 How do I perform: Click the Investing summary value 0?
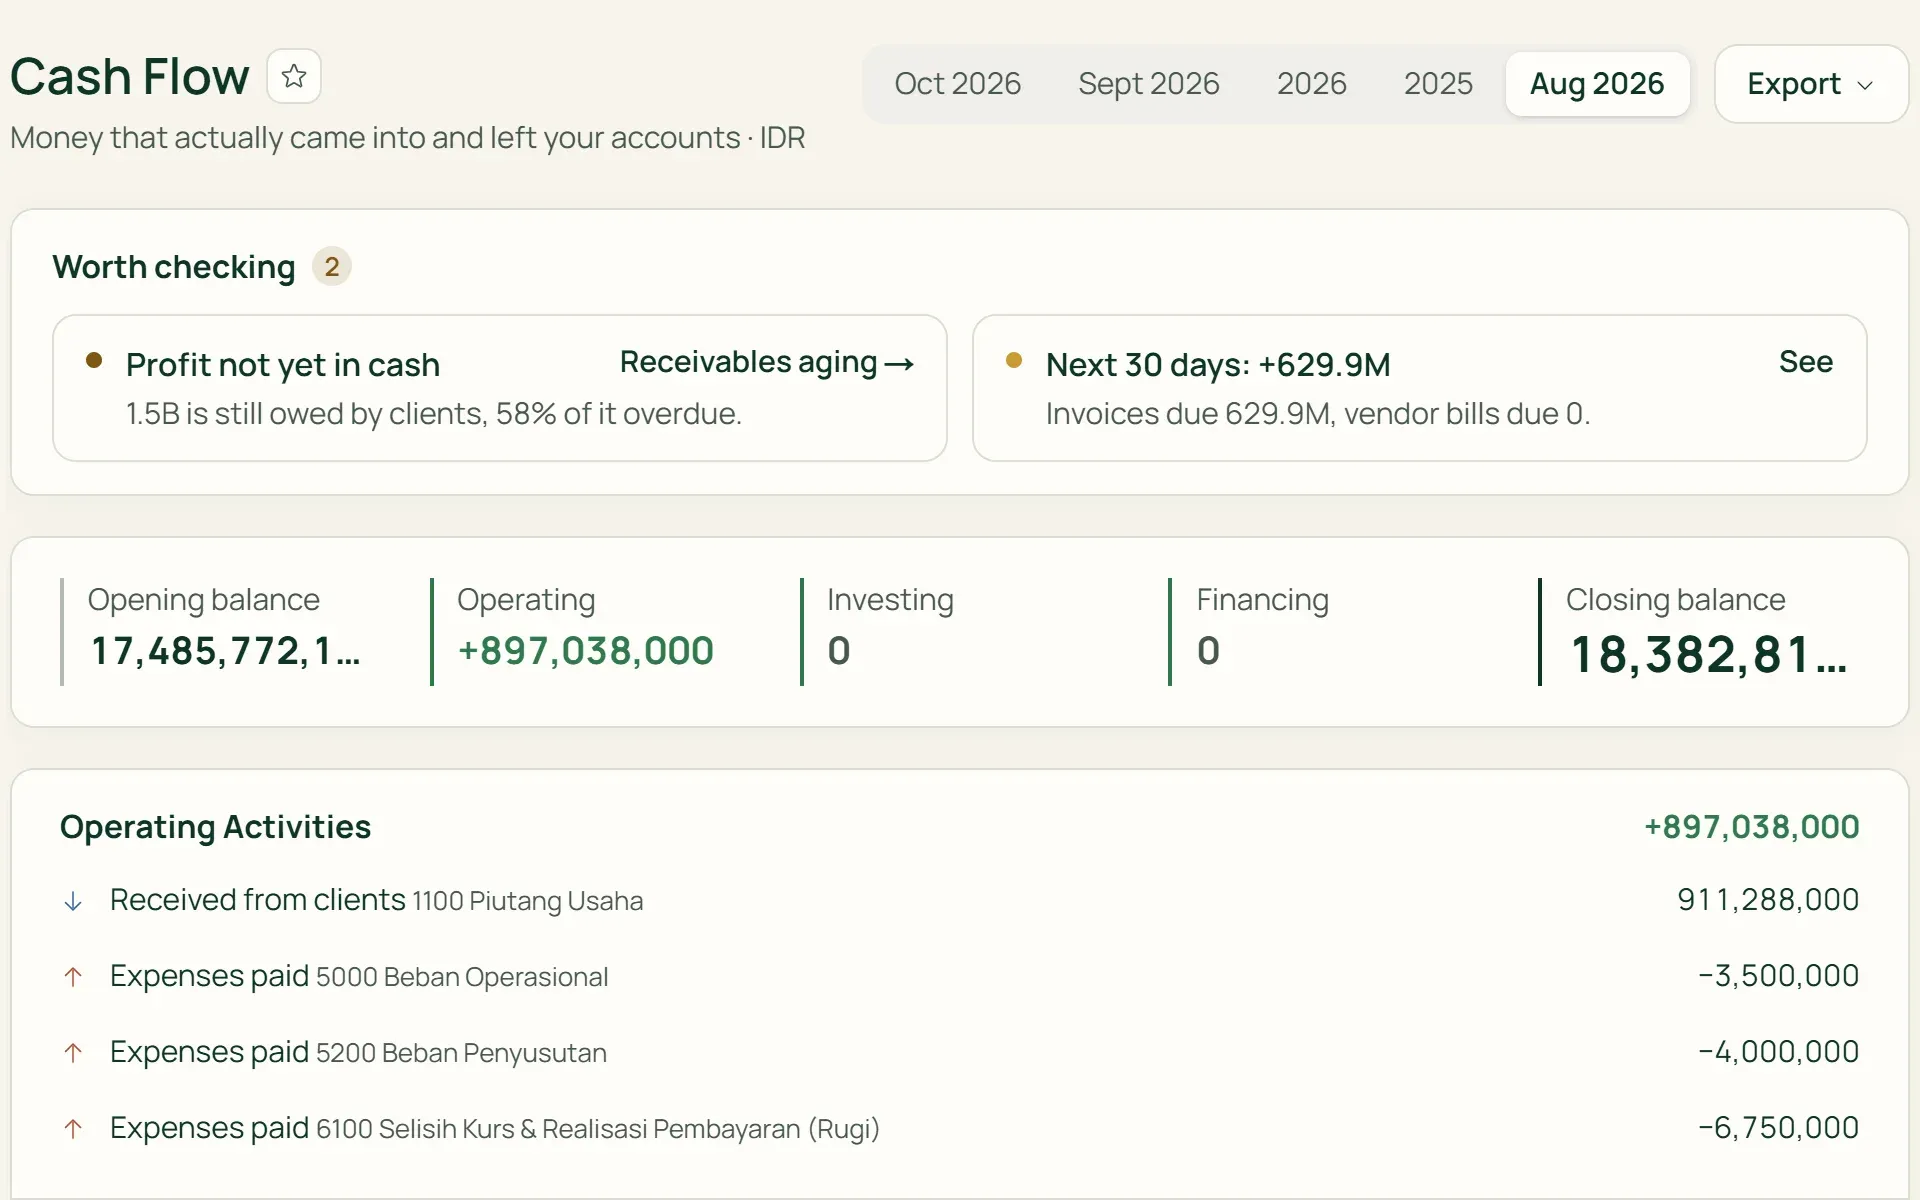839,651
